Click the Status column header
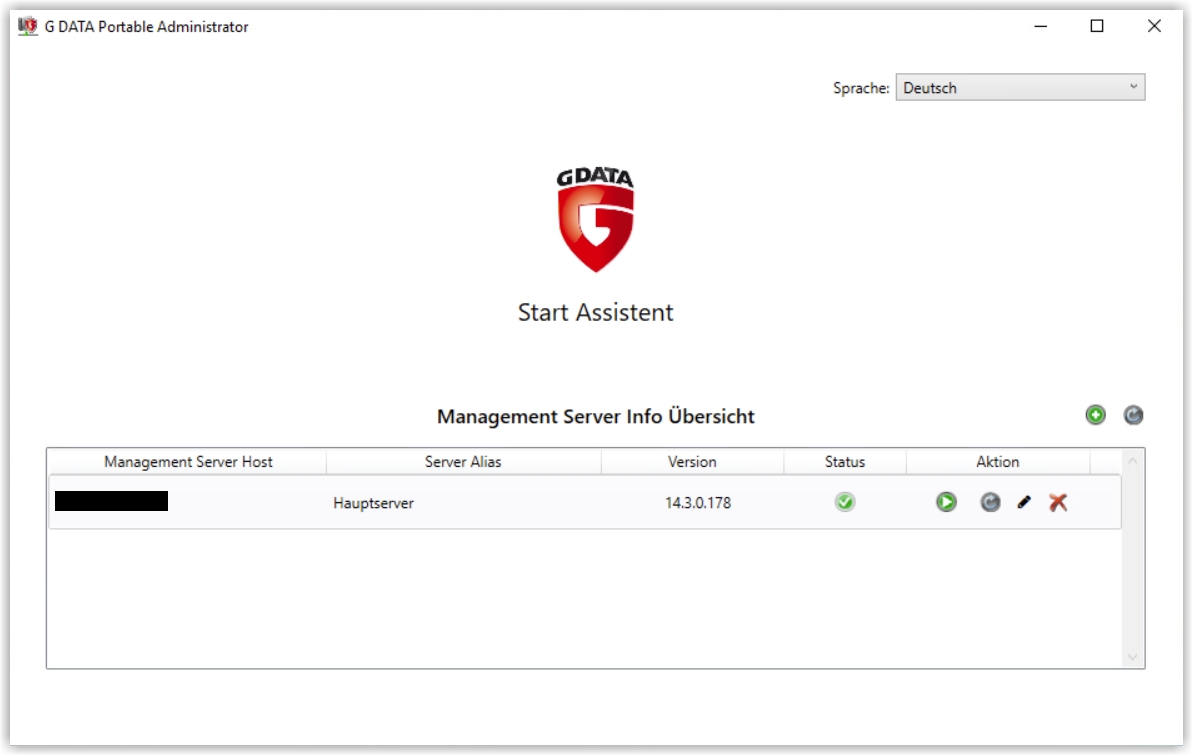The image size is (1193, 756). click(845, 462)
